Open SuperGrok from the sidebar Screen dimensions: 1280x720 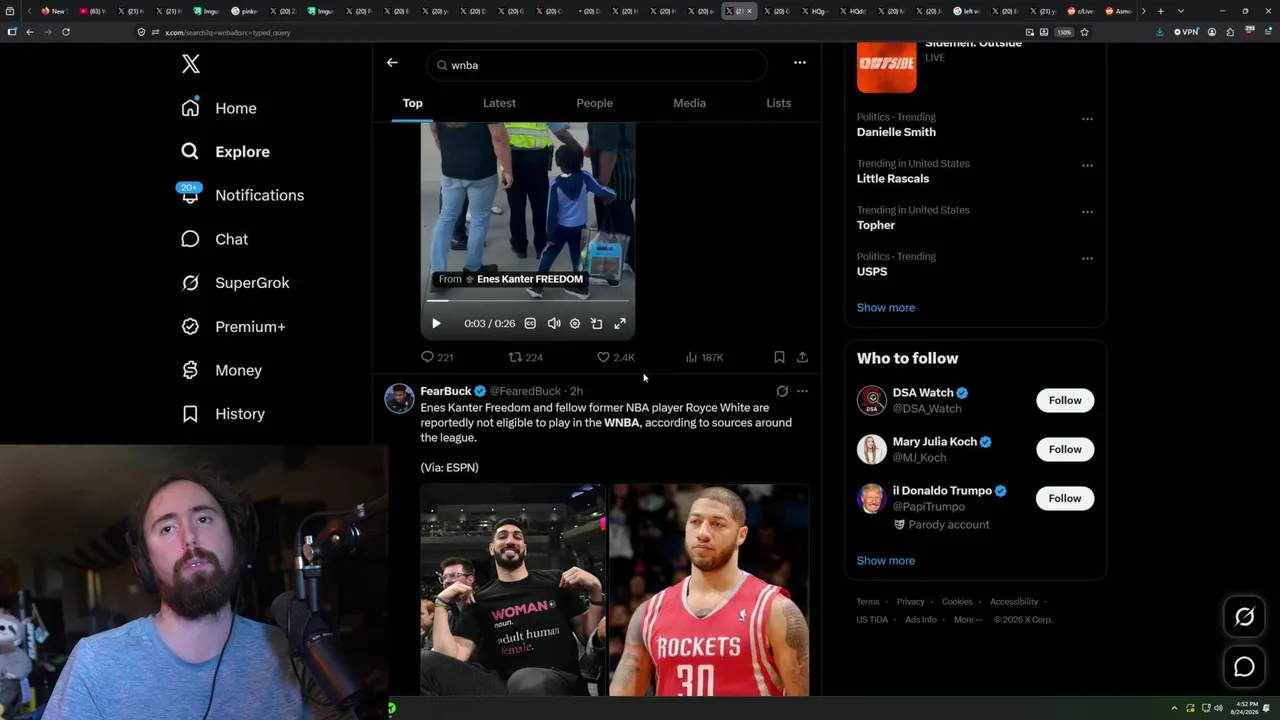coord(235,283)
